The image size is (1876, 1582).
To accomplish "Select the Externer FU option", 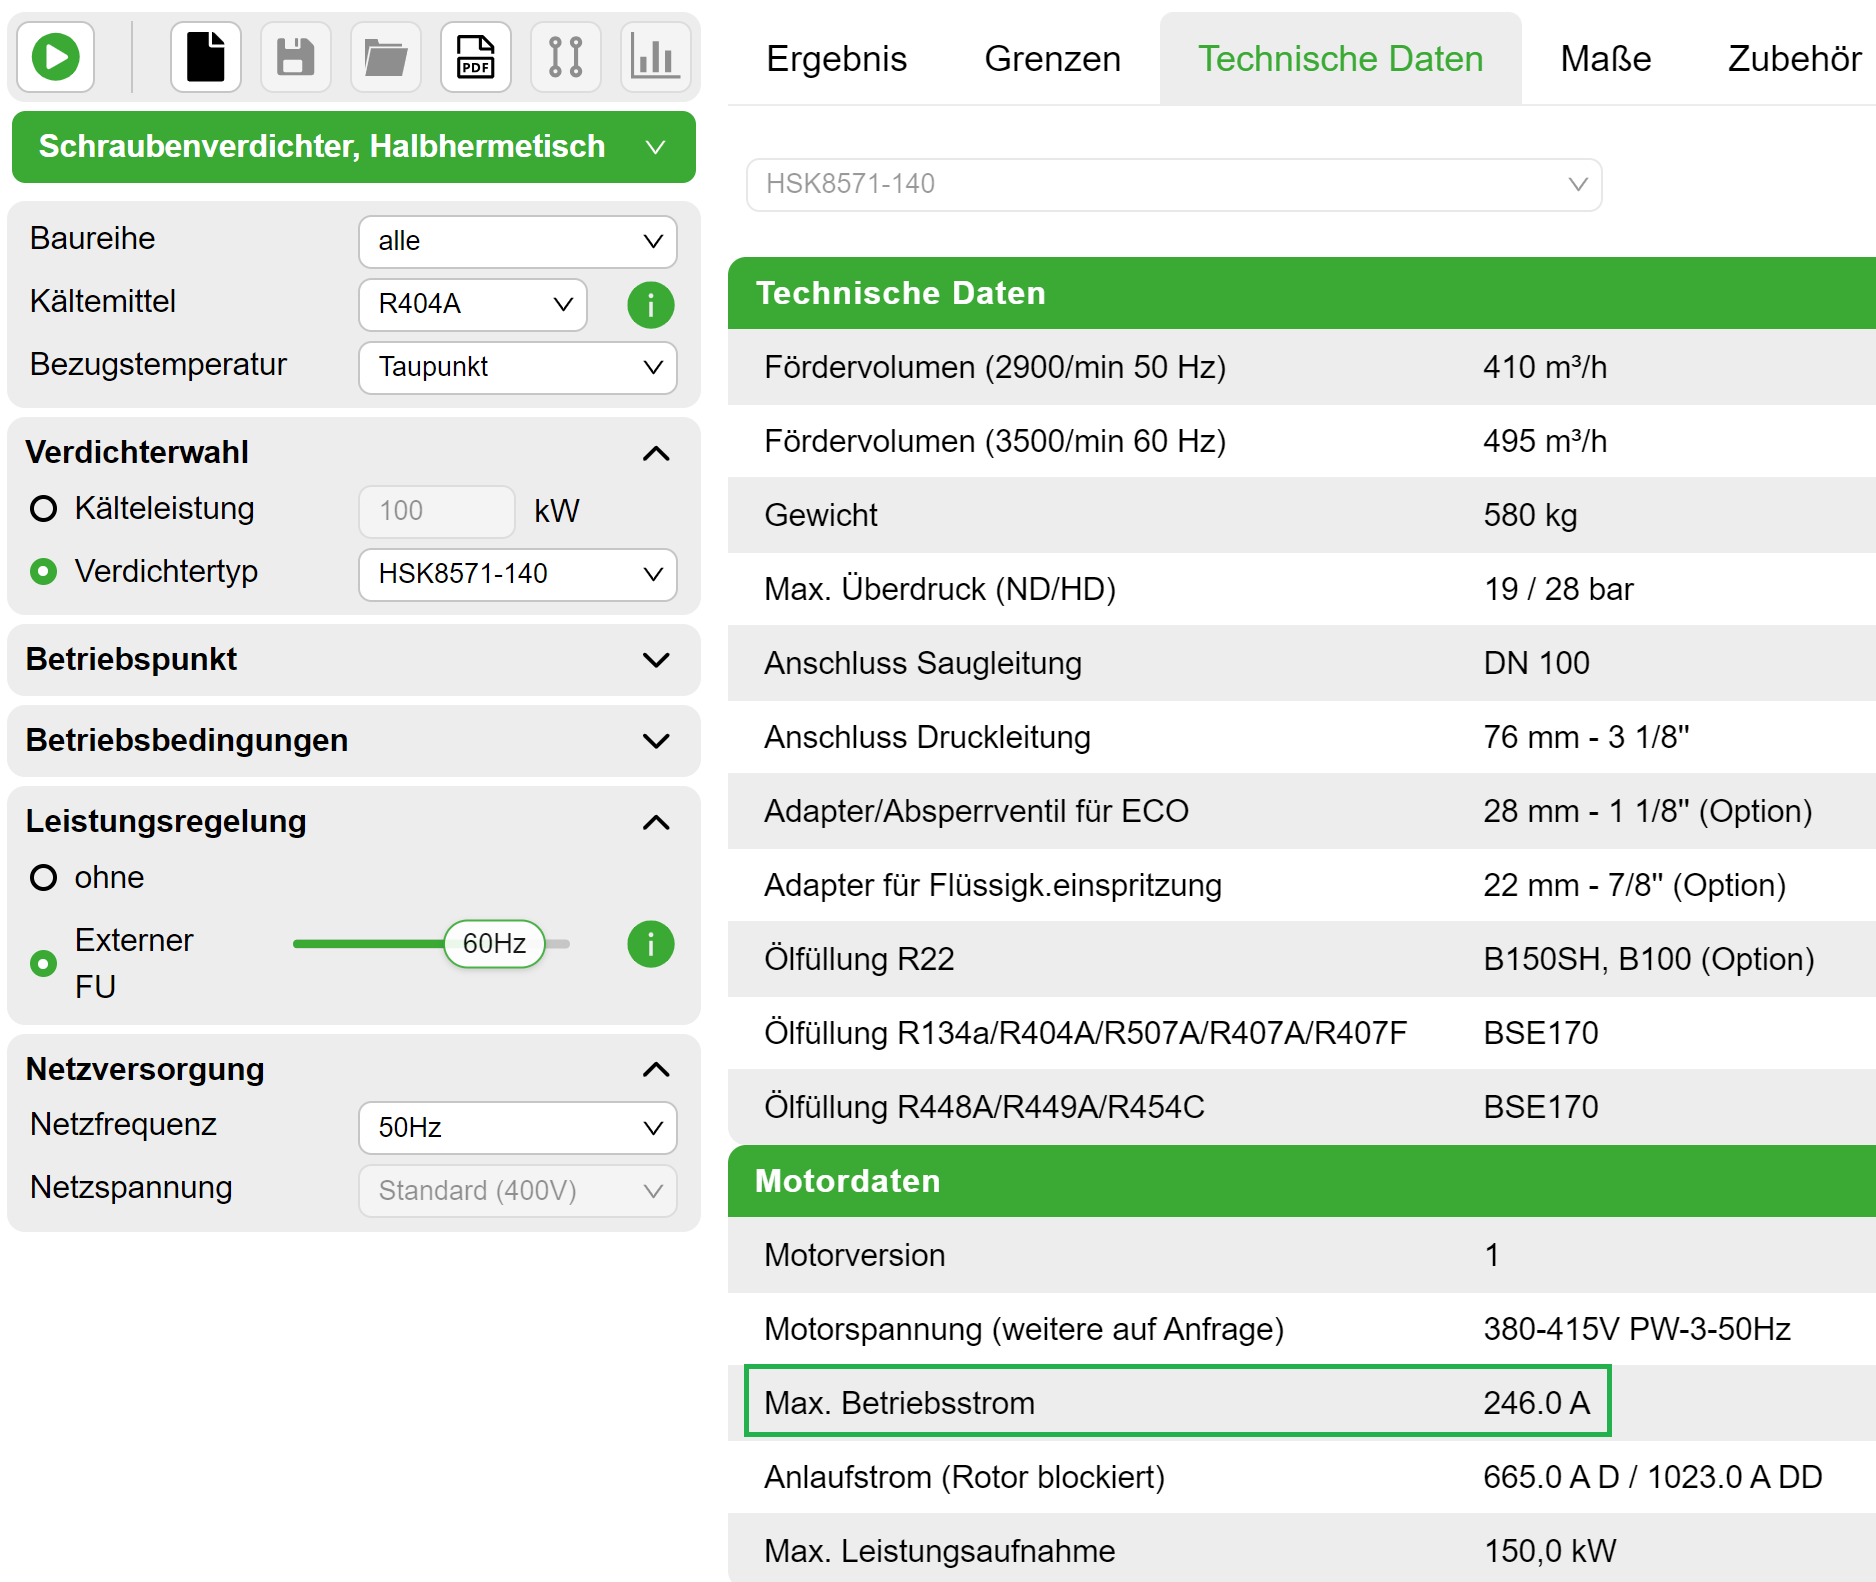I will click(x=44, y=964).
